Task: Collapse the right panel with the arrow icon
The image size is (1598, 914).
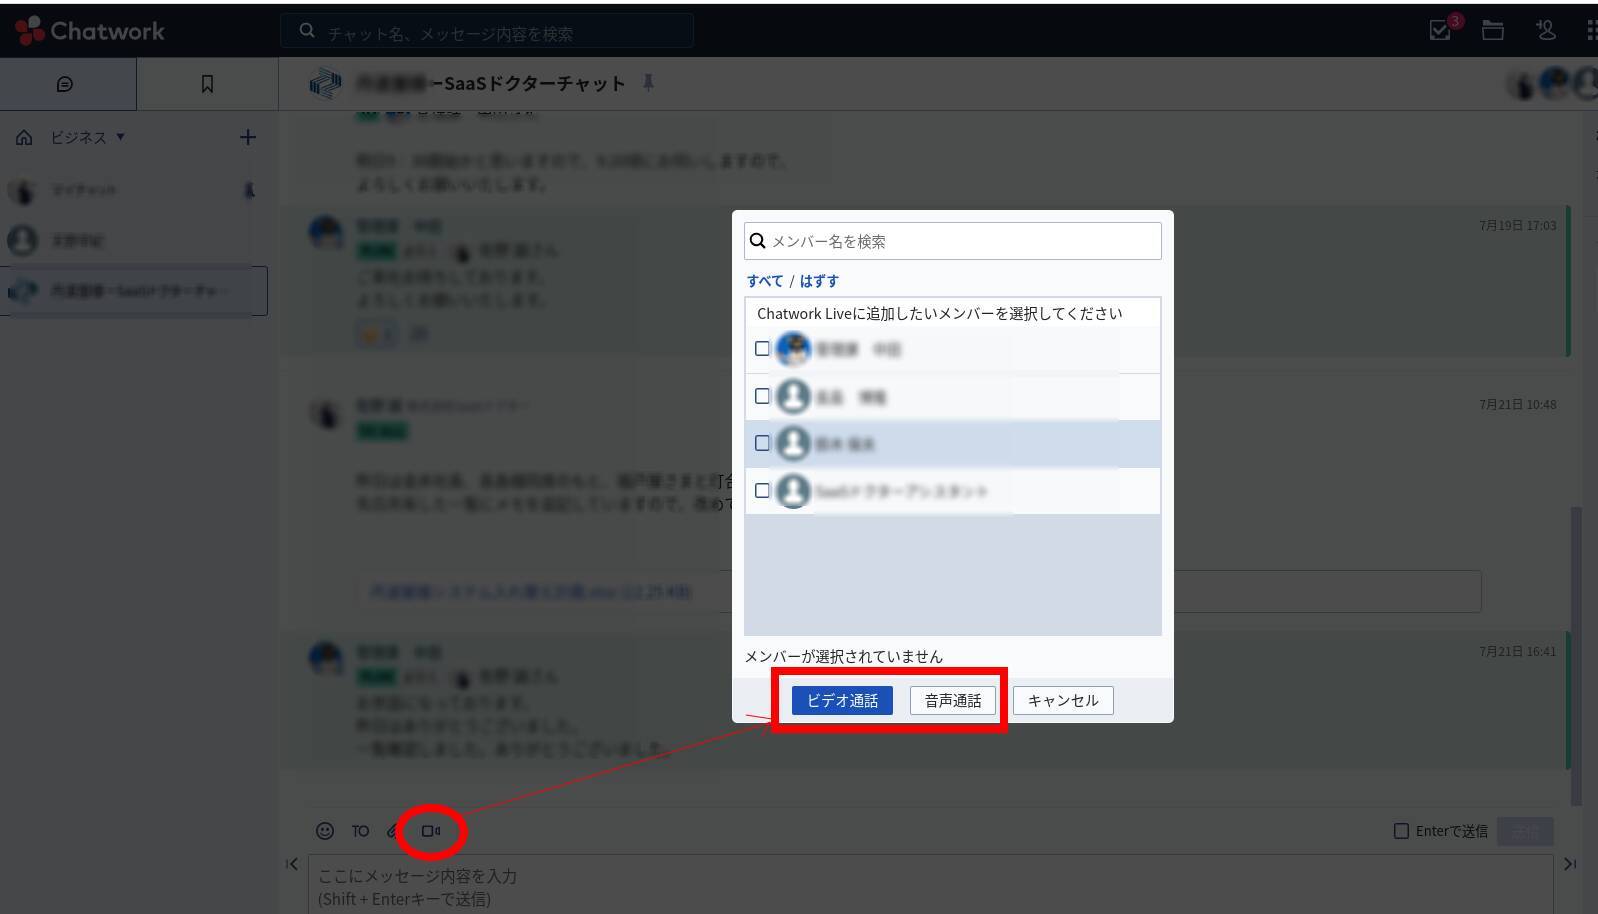Action: click(x=1570, y=864)
